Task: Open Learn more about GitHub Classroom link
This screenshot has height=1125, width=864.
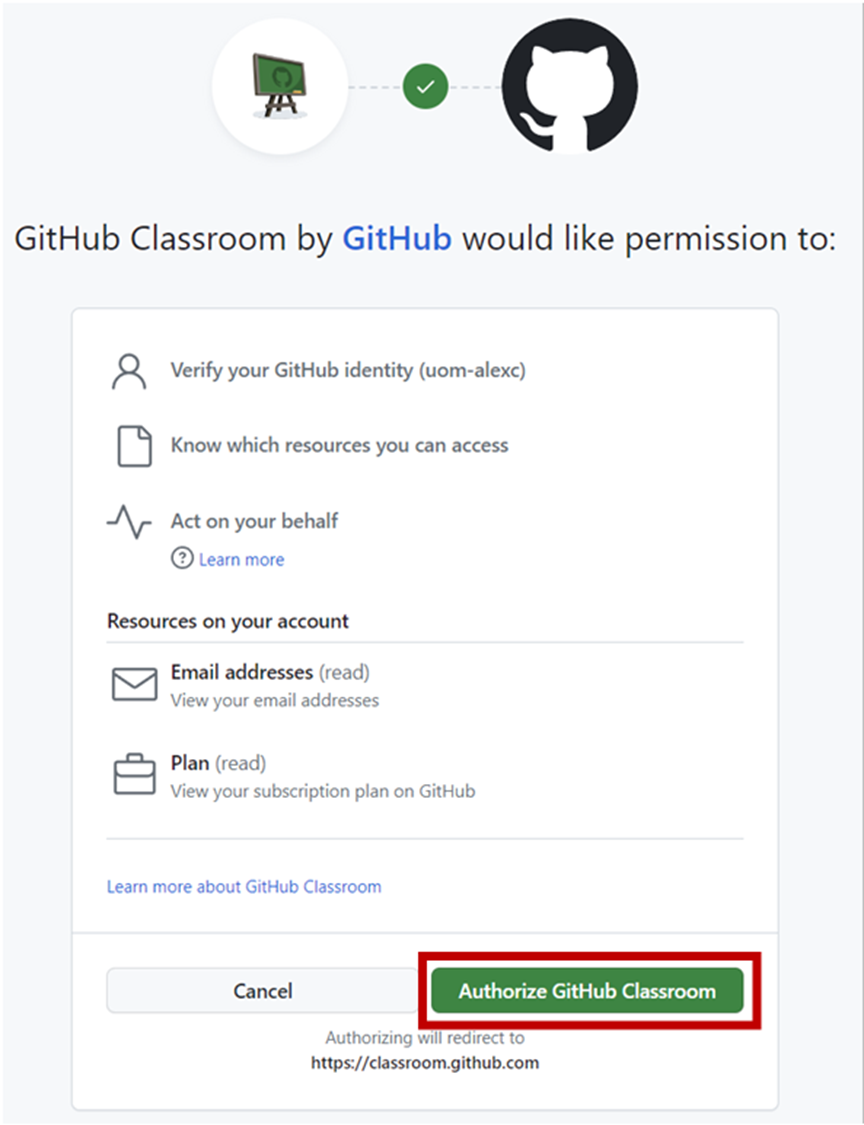Action: [x=244, y=886]
